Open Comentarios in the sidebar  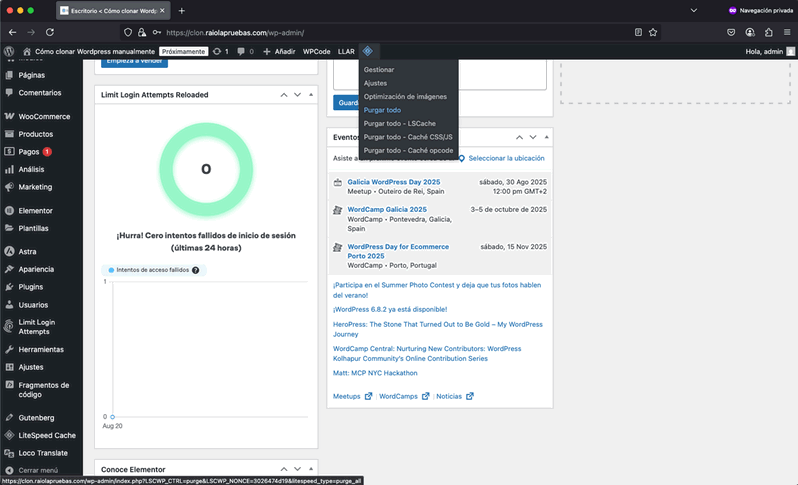click(41, 93)
